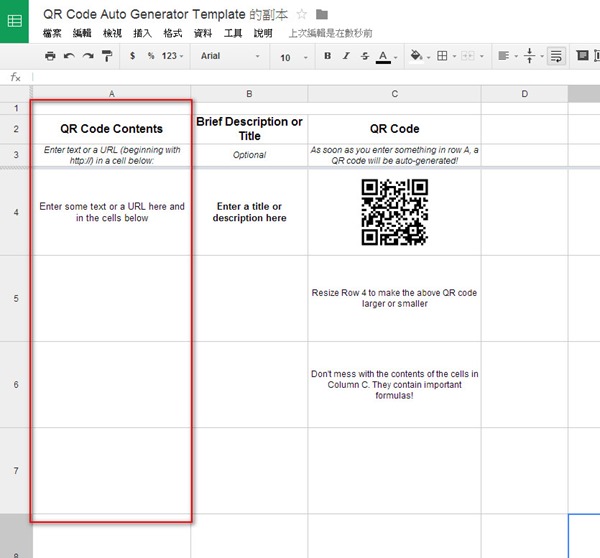Screen dimensions: 600x558
Task: Undo the last action
Action: 69,57
